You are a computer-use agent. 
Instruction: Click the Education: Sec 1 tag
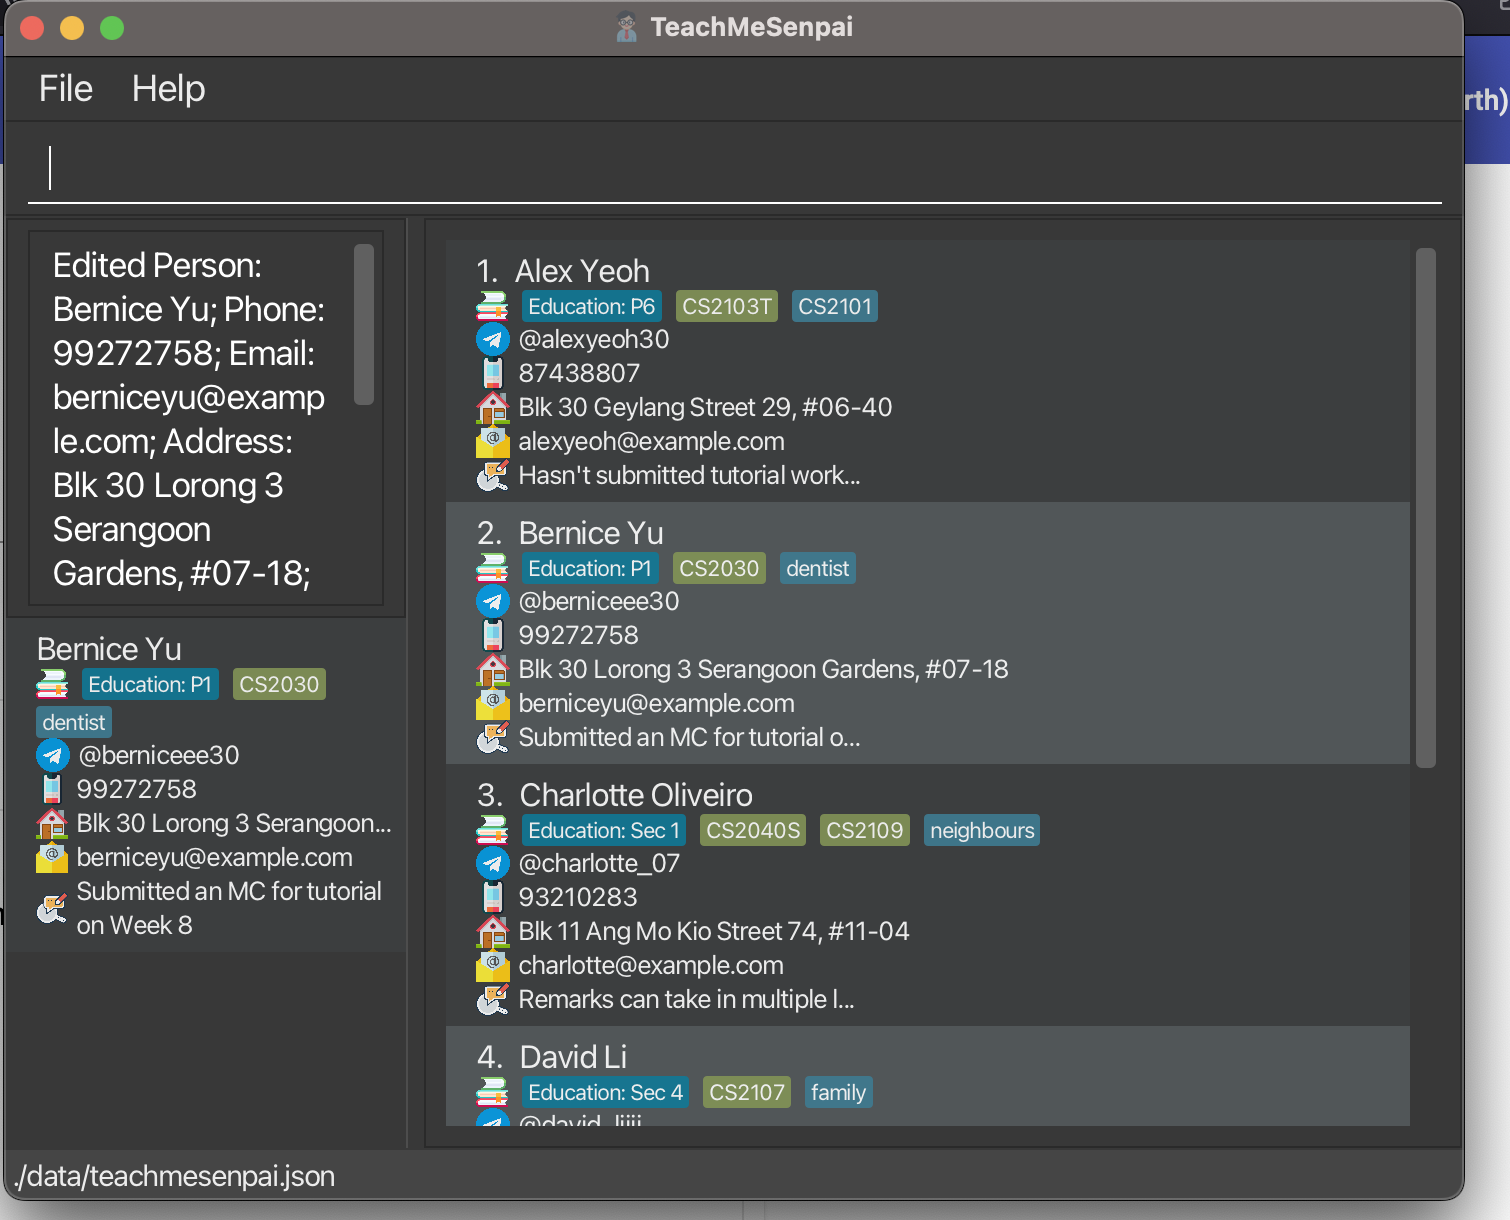coord(604,830)
